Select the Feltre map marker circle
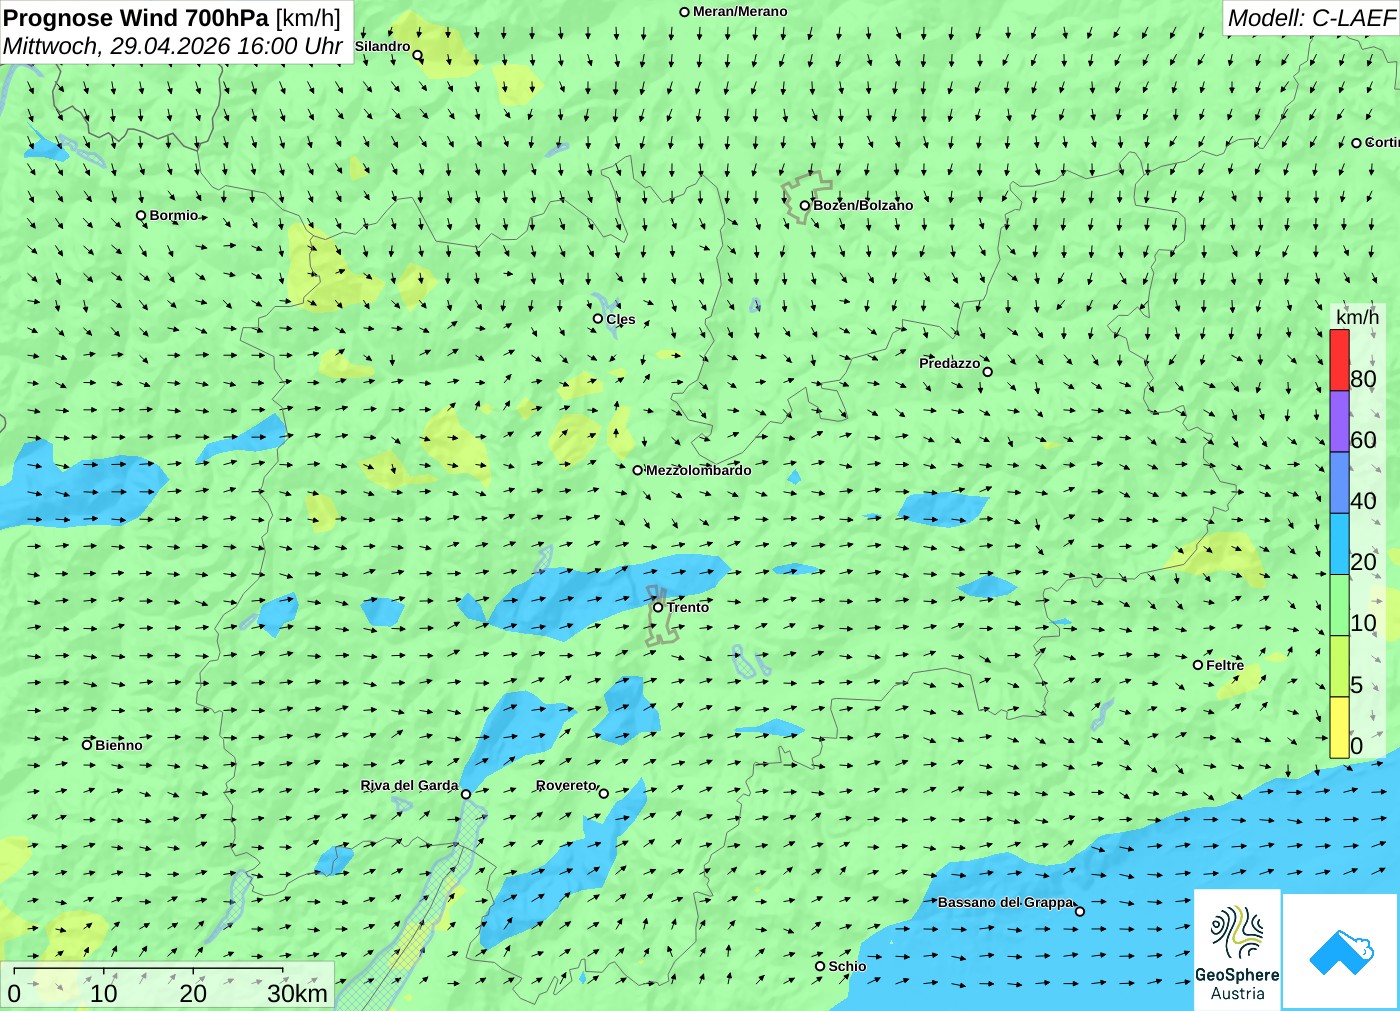Image resolution: width=1400 pixels, height=1011 pixels. pyautogui.click(x=1198, y=665)
